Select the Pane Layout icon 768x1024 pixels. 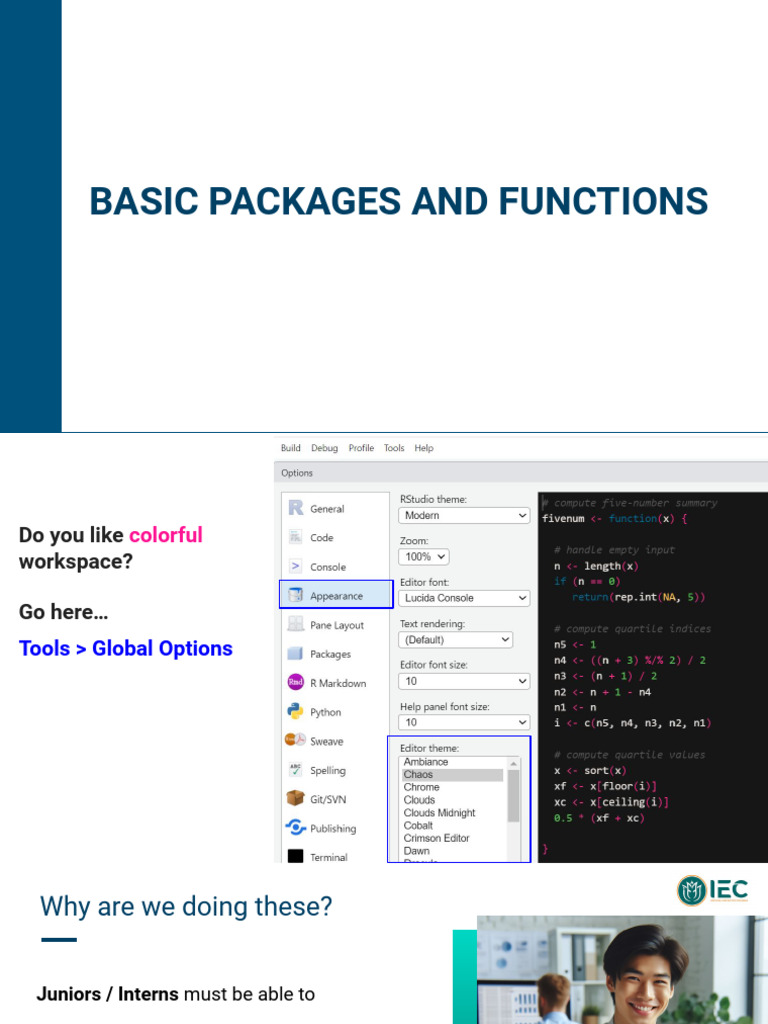click(296, 624)
